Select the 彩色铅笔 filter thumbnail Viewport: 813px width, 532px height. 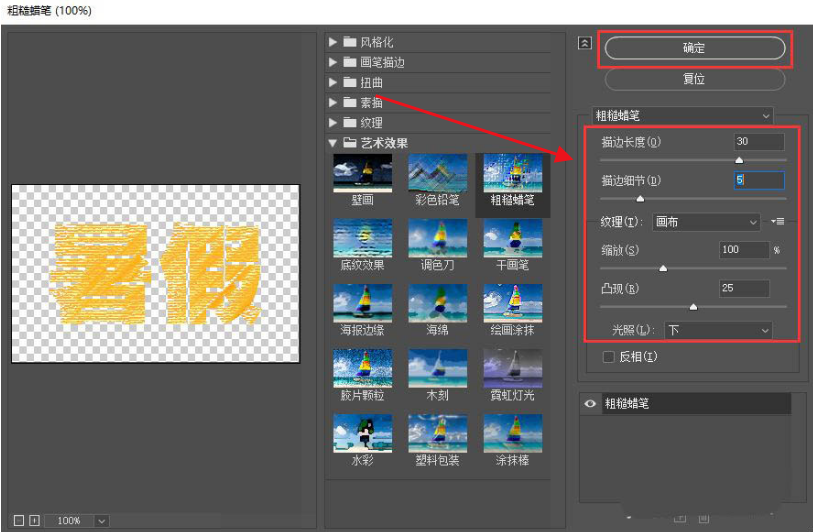tap(438, 173)
